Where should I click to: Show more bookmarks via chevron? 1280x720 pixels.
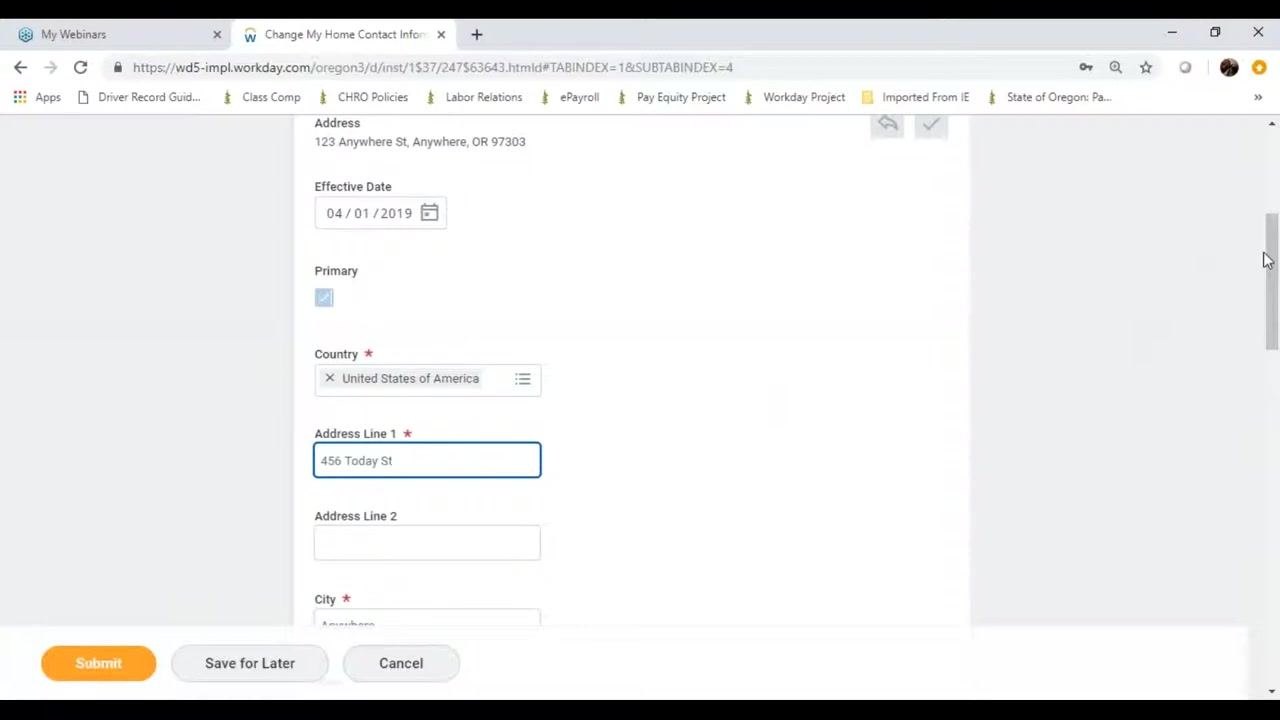pyautogui.click(x=1258, y=97)
